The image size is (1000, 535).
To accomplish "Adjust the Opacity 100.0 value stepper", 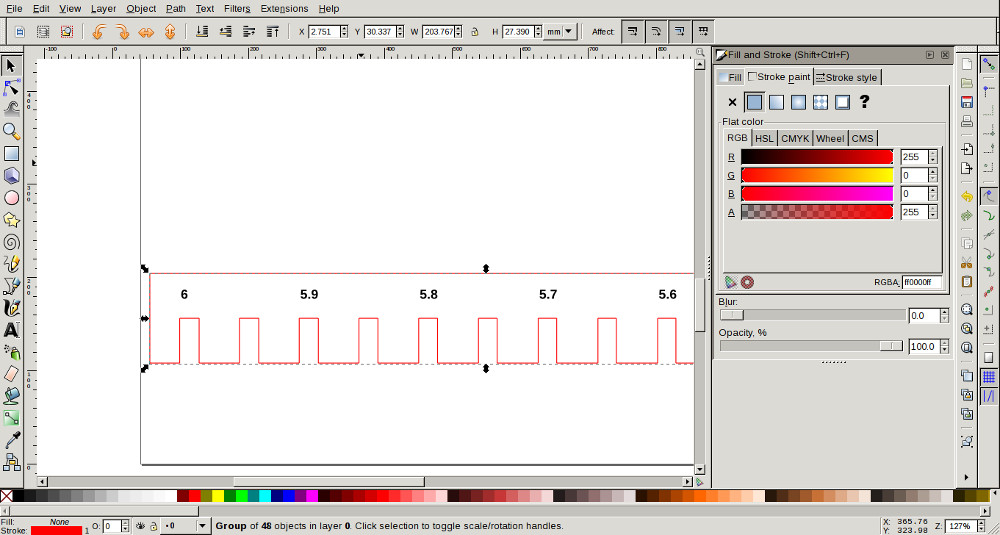I will click(x=944, y=347).
